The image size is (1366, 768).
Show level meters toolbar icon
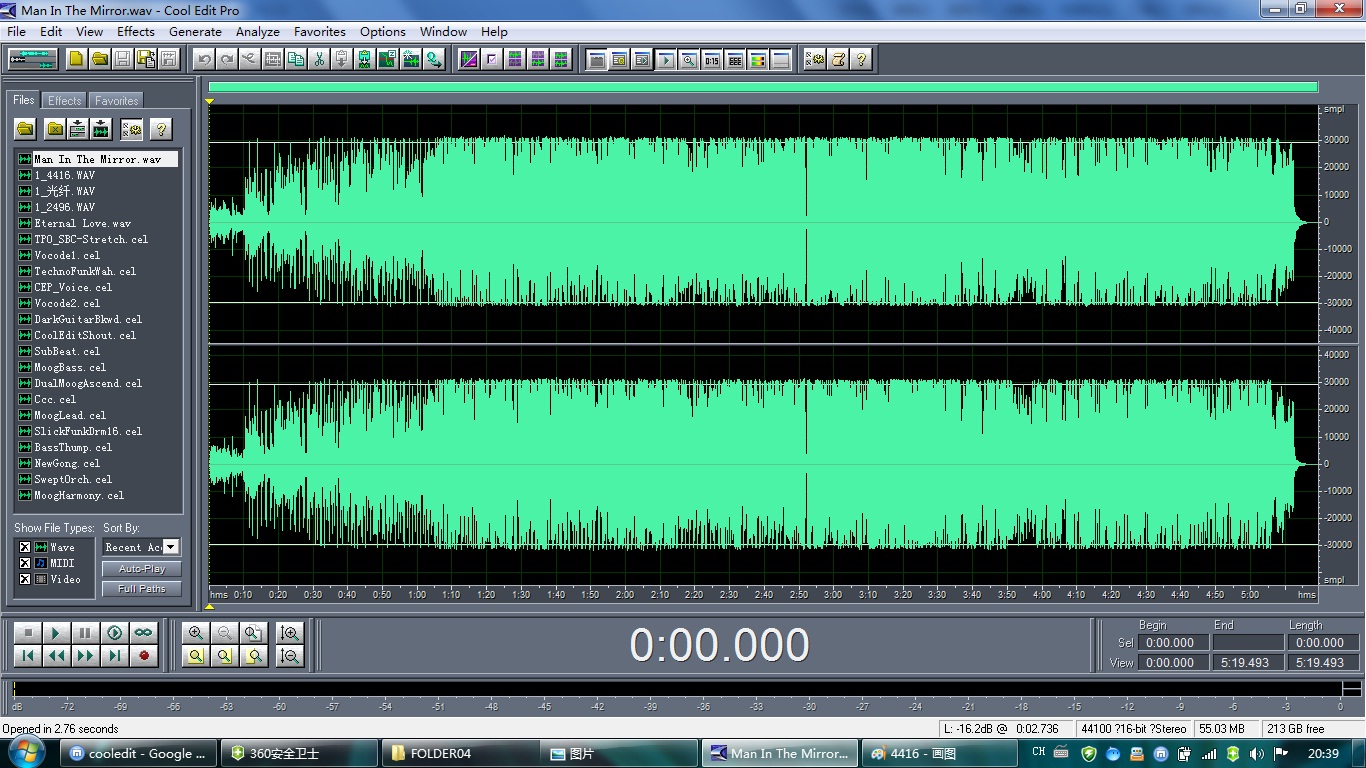pyautogui.click(x=758, y=59)
